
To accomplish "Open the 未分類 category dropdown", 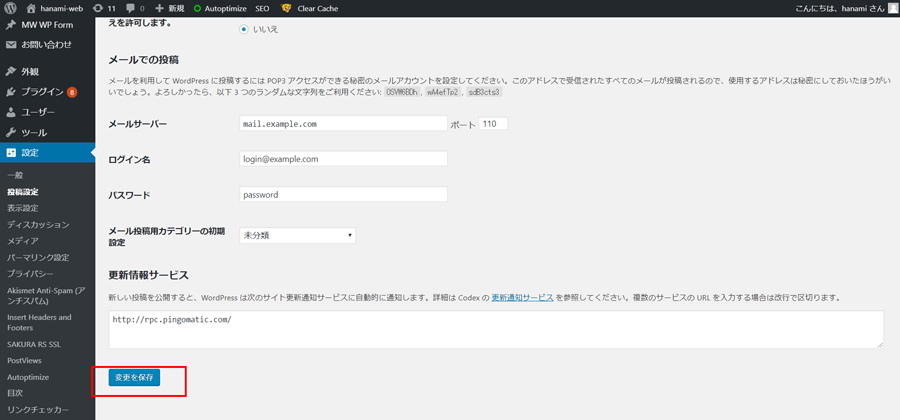I will 297,236.
